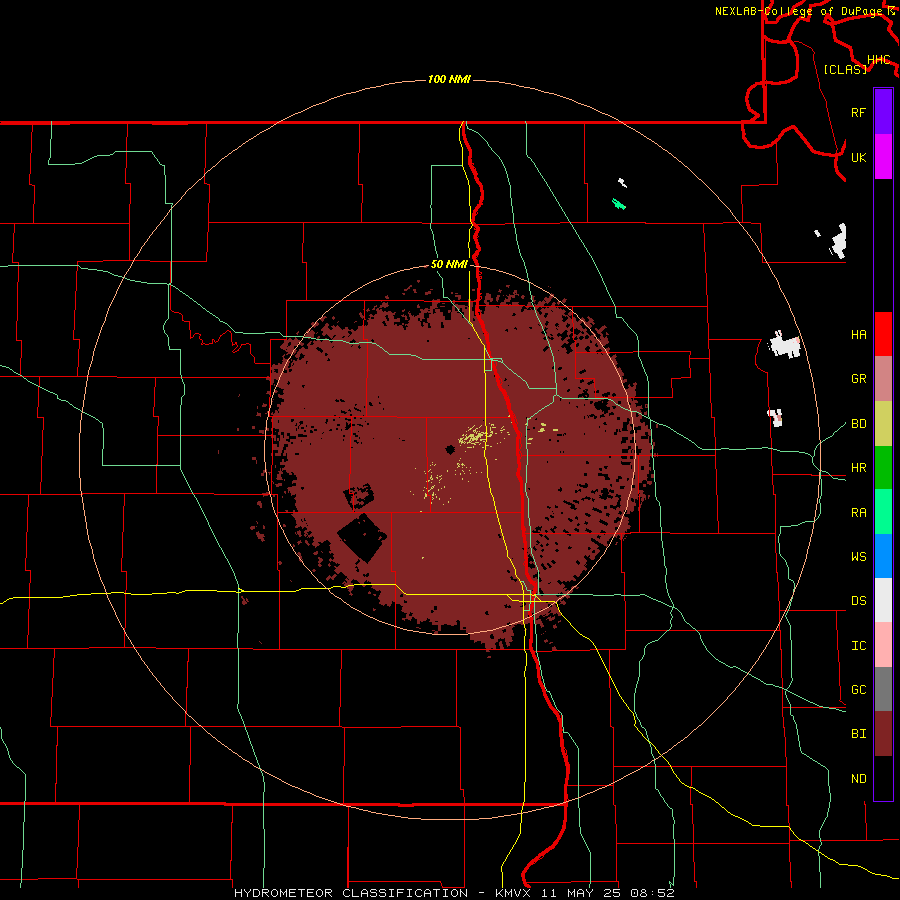This screenshot has height=900, width=900.
Task: Click the HR green legend swatch
Action: tap(883, 467)
